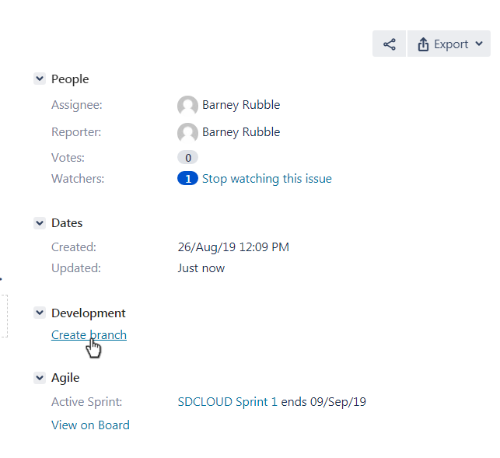Viewport: 500px width, 458px height.
Task: Open the Export dropdown menu
Action: pos(449,44)
